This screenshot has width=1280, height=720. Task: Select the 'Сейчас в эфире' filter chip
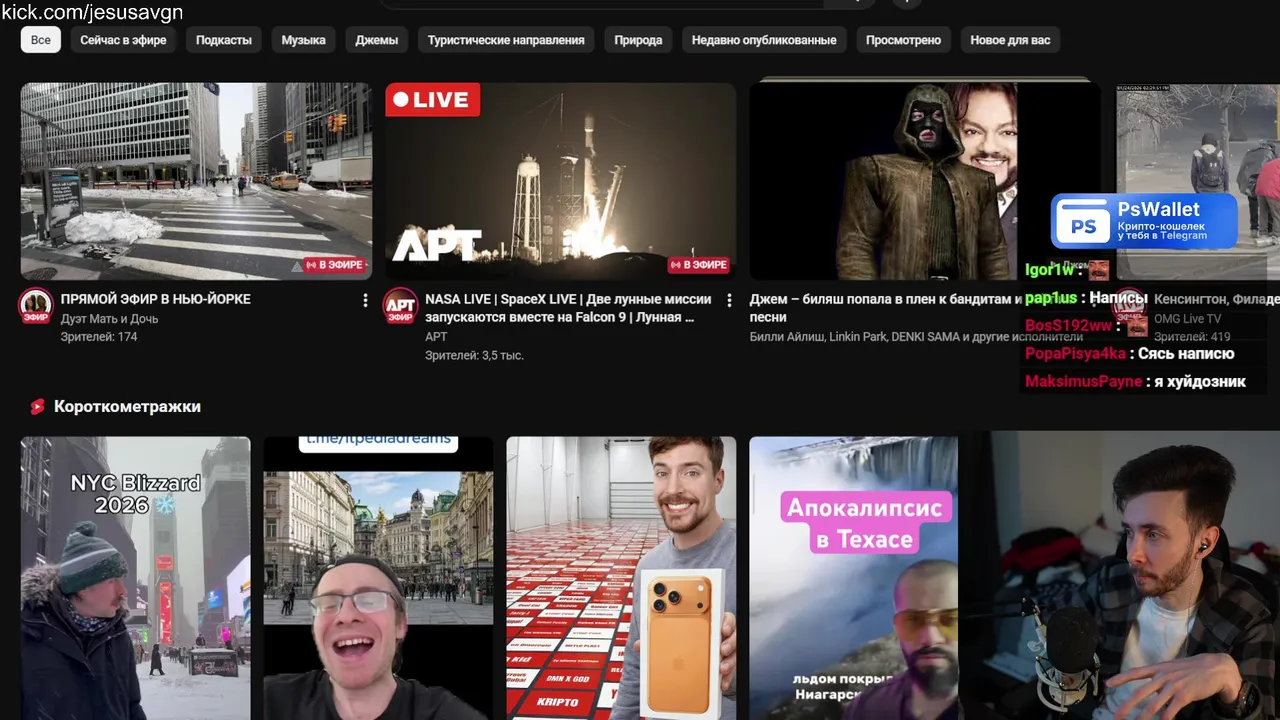point(123,40)
